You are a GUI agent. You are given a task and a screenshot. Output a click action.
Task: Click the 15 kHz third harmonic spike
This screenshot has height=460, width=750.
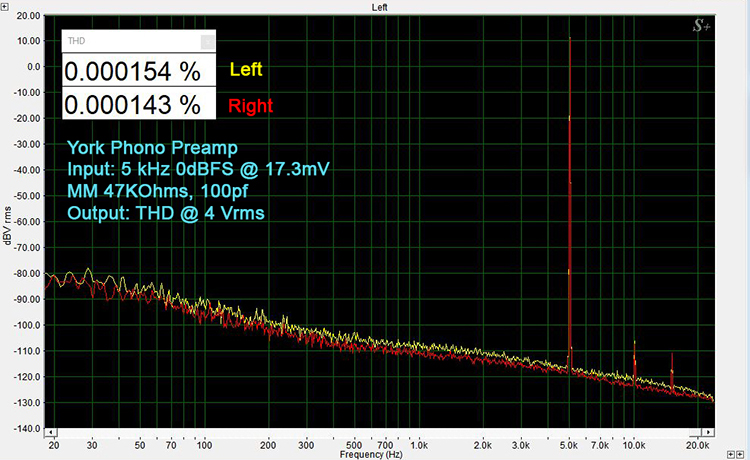(672, 357)
